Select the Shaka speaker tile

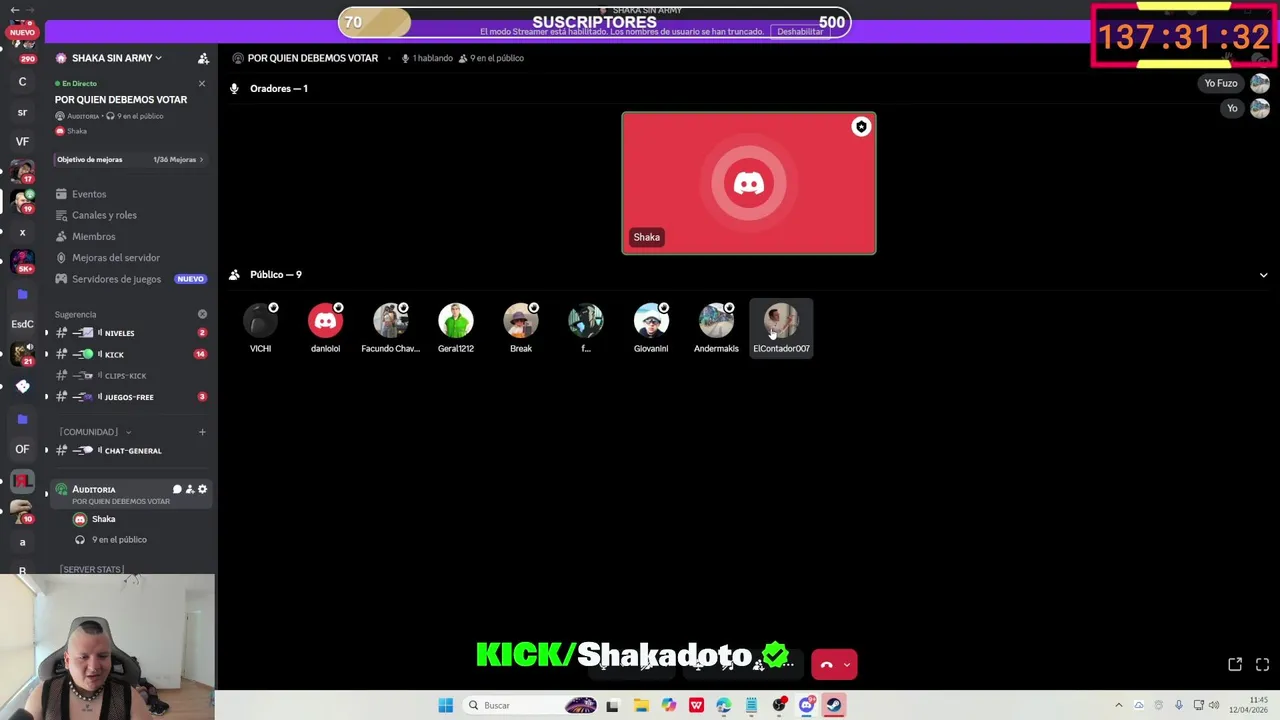tap(749, 183)
